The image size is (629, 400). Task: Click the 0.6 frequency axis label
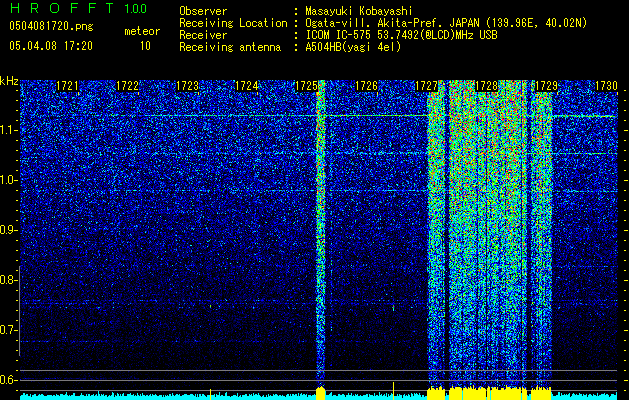[x=8, y=380]
